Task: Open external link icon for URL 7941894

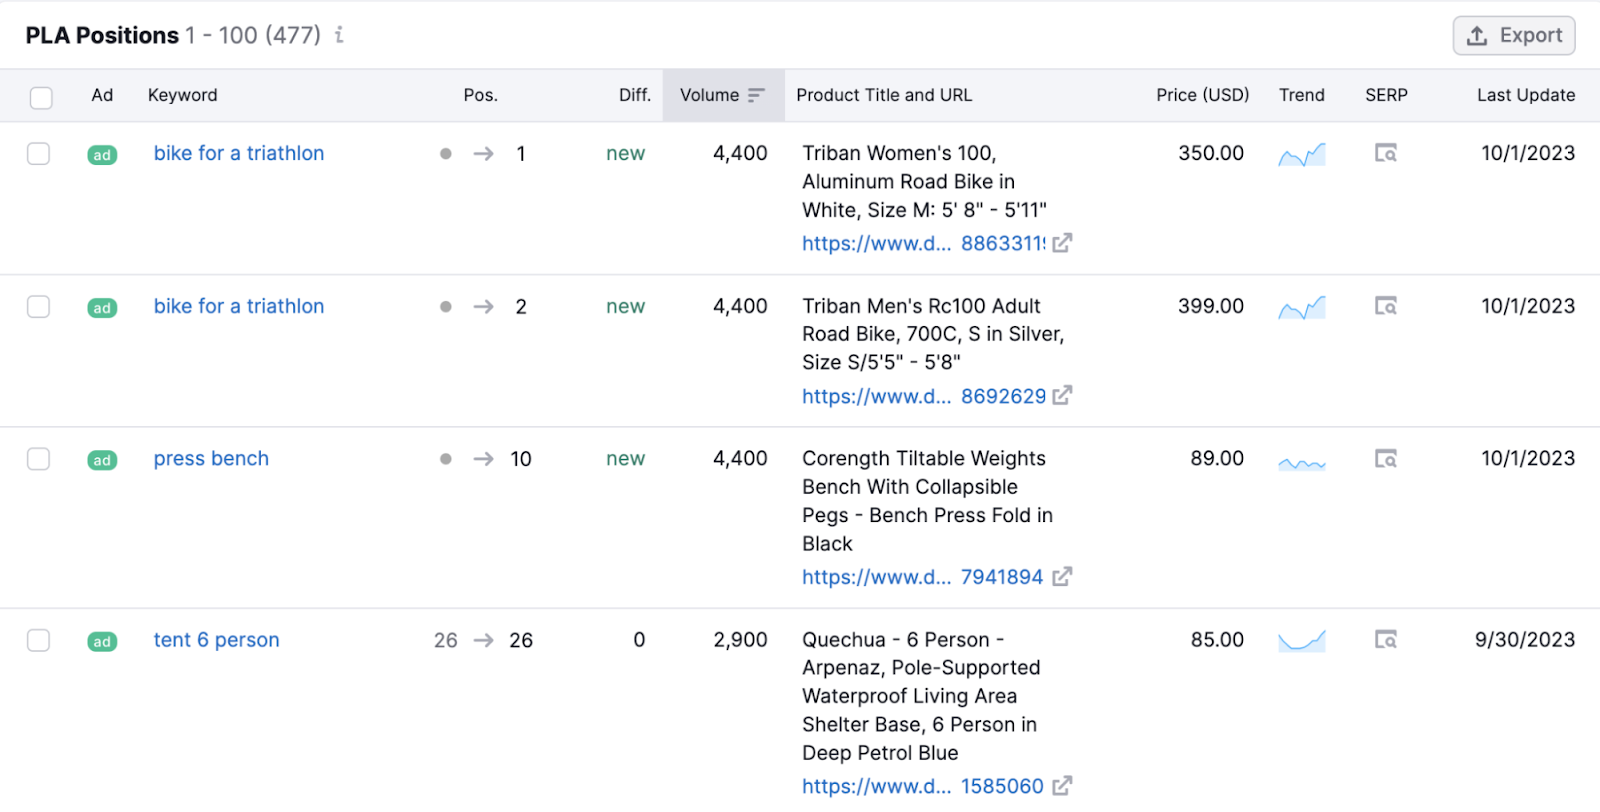Action: [1062, 577]
